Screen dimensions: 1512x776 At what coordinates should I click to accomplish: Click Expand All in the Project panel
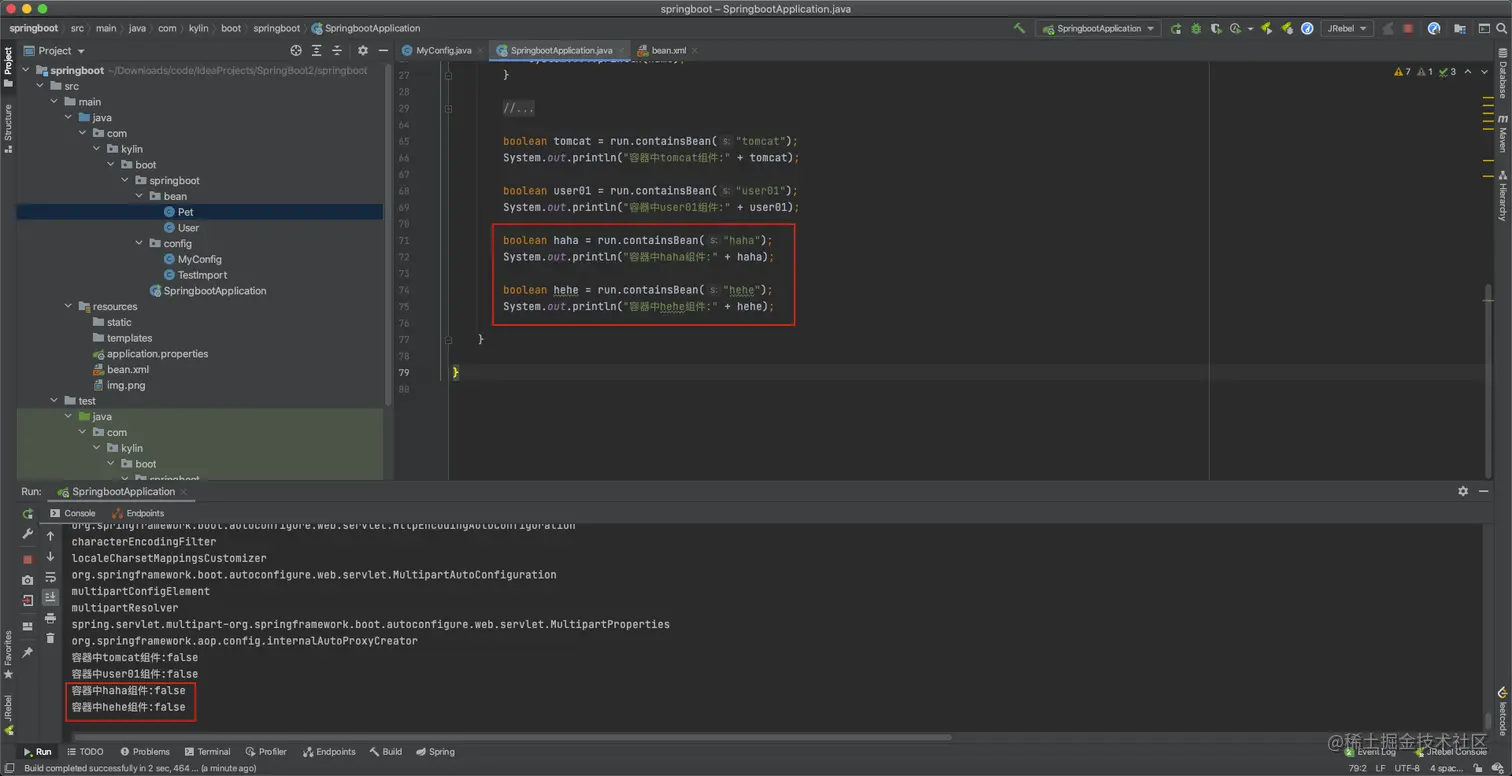(317, 50)
